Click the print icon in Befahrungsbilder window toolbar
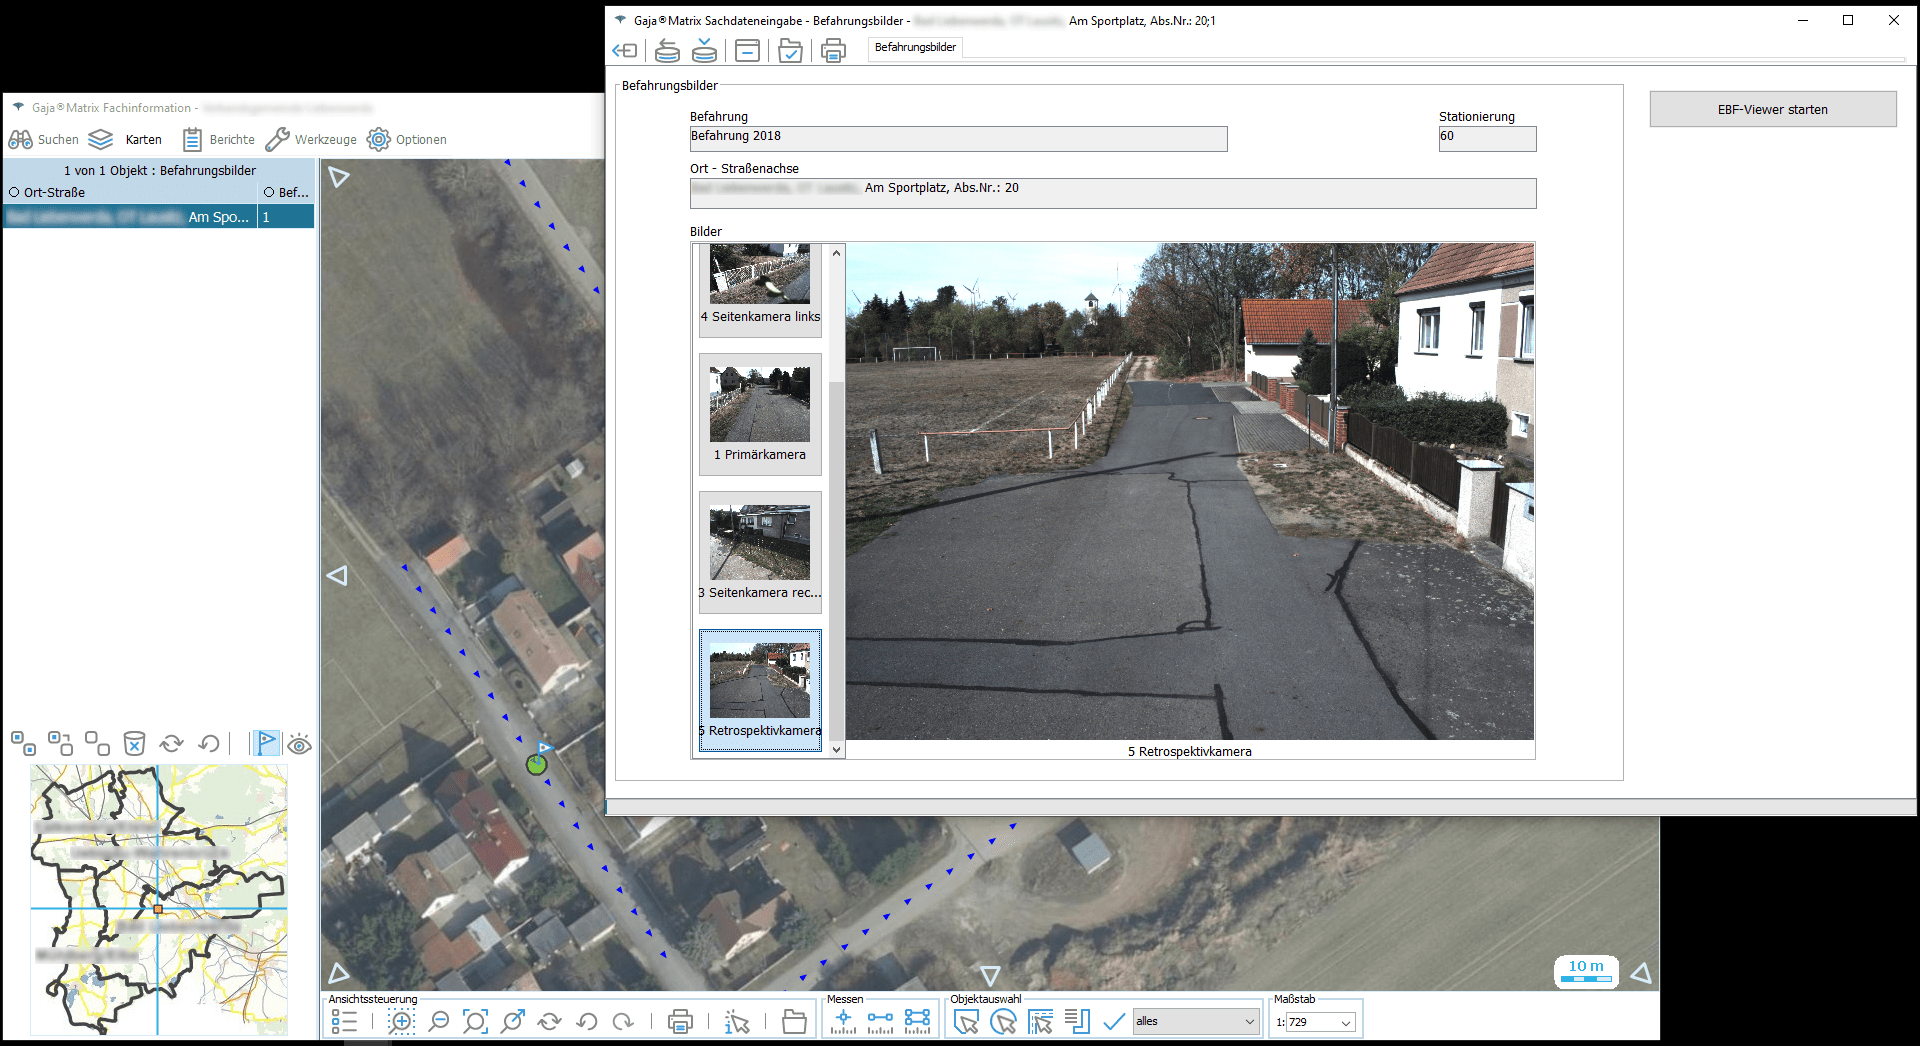 click(833, 50)
